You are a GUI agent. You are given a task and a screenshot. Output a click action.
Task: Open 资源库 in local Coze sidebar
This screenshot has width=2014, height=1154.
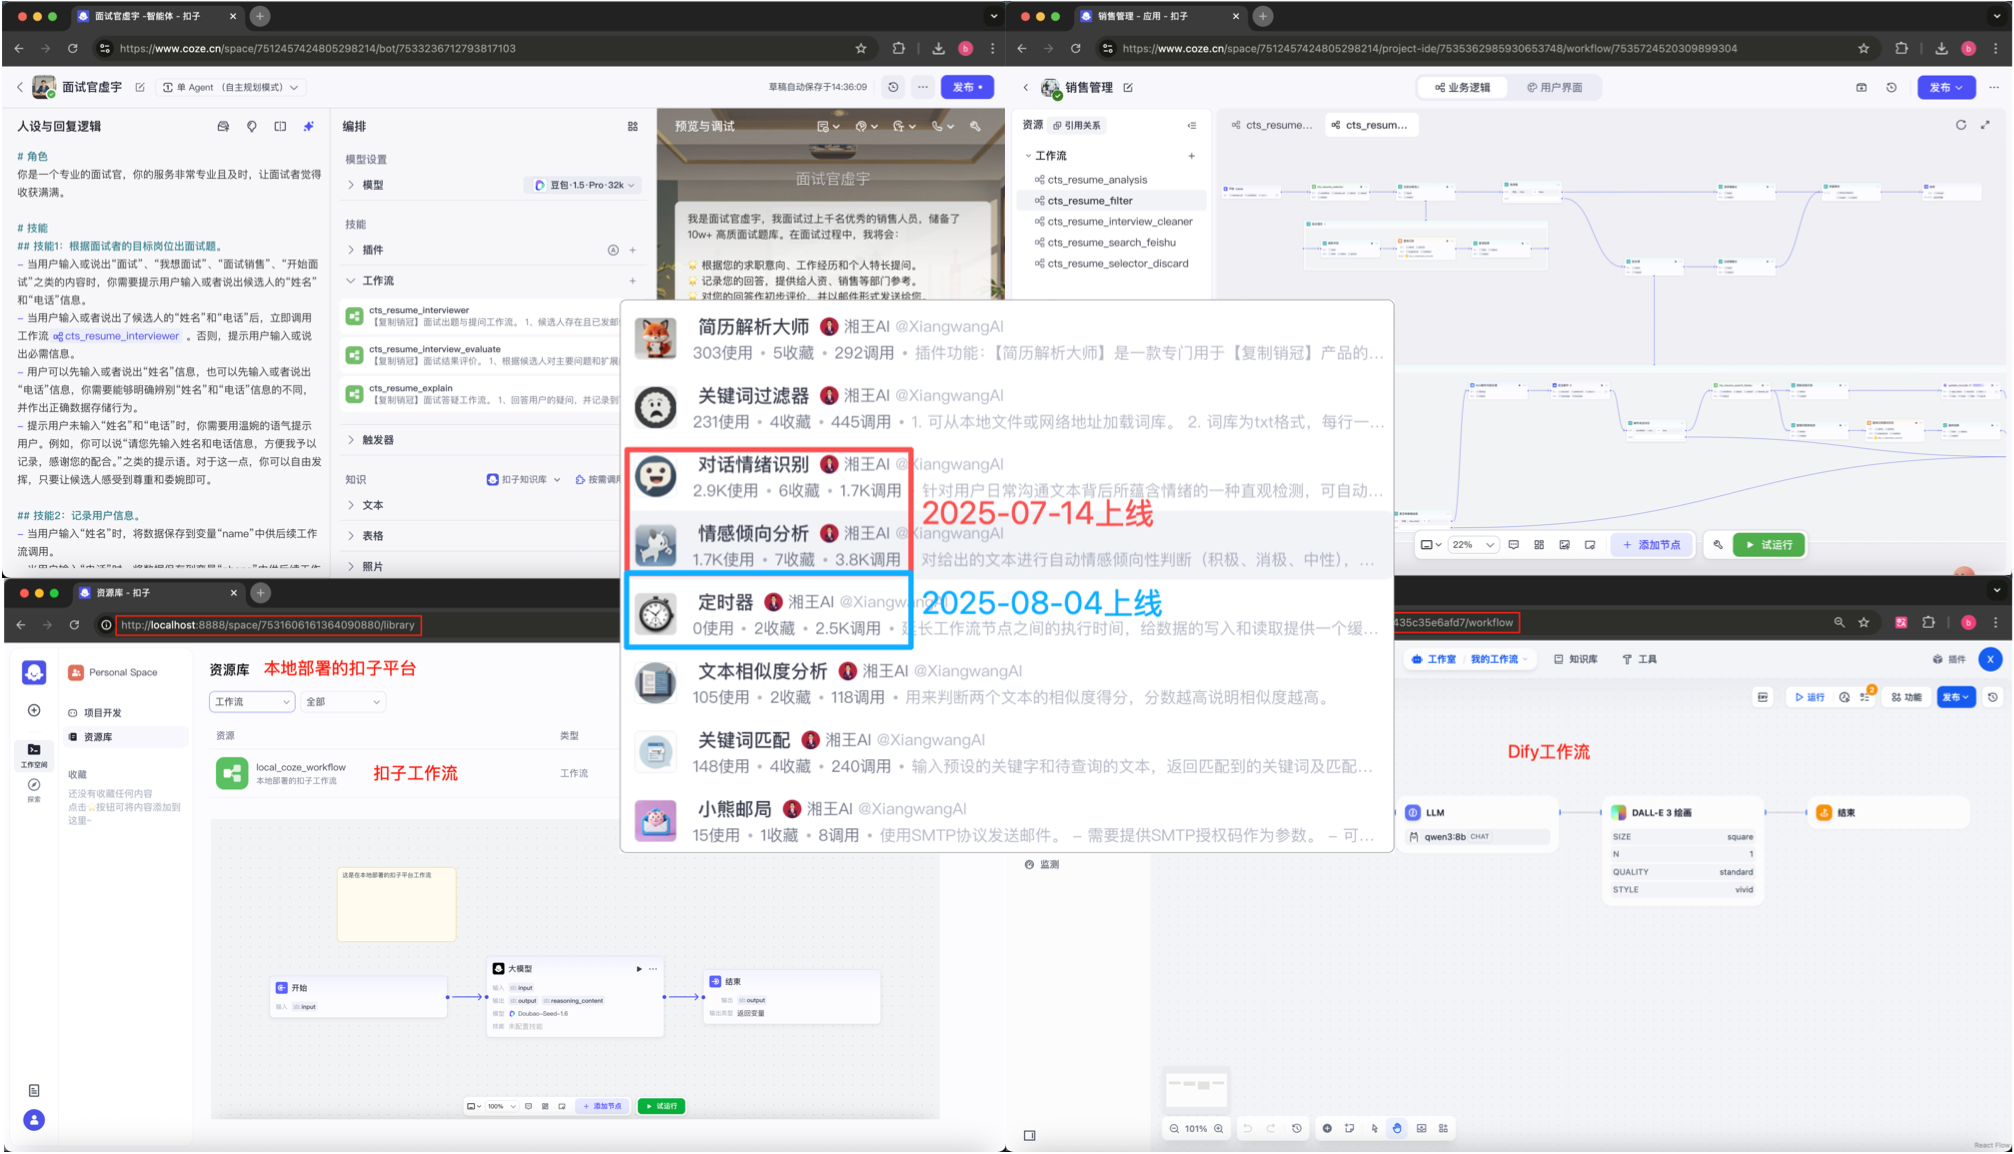126,737
